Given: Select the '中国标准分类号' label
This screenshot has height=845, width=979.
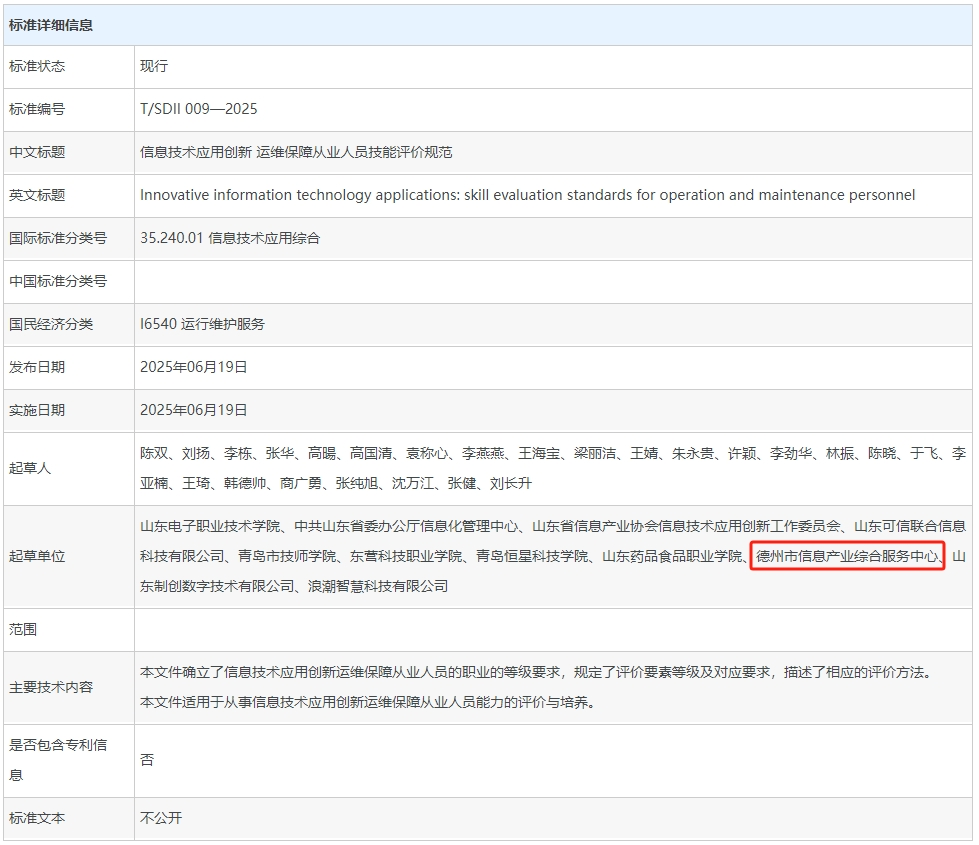Looking at the screenshot, I should click(57, 282).
